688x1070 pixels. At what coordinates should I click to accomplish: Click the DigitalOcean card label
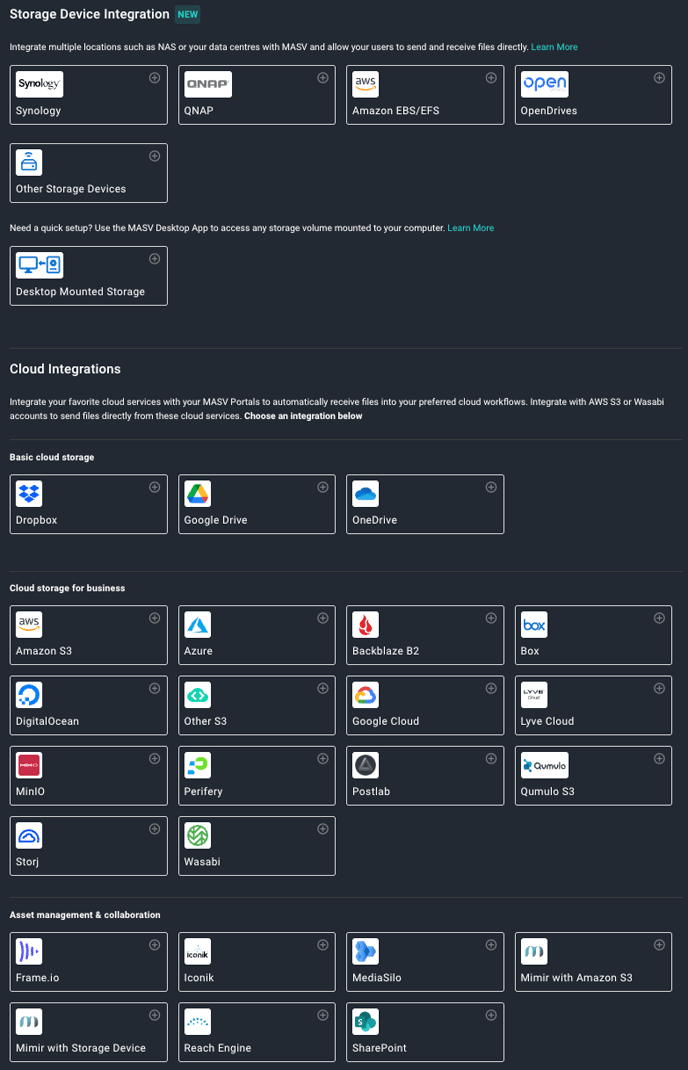[47, 721]
